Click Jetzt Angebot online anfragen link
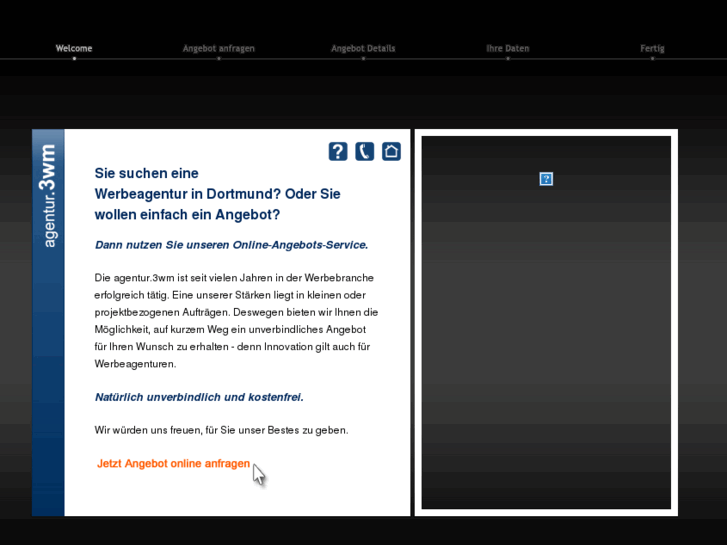 [x=173, y=463]
